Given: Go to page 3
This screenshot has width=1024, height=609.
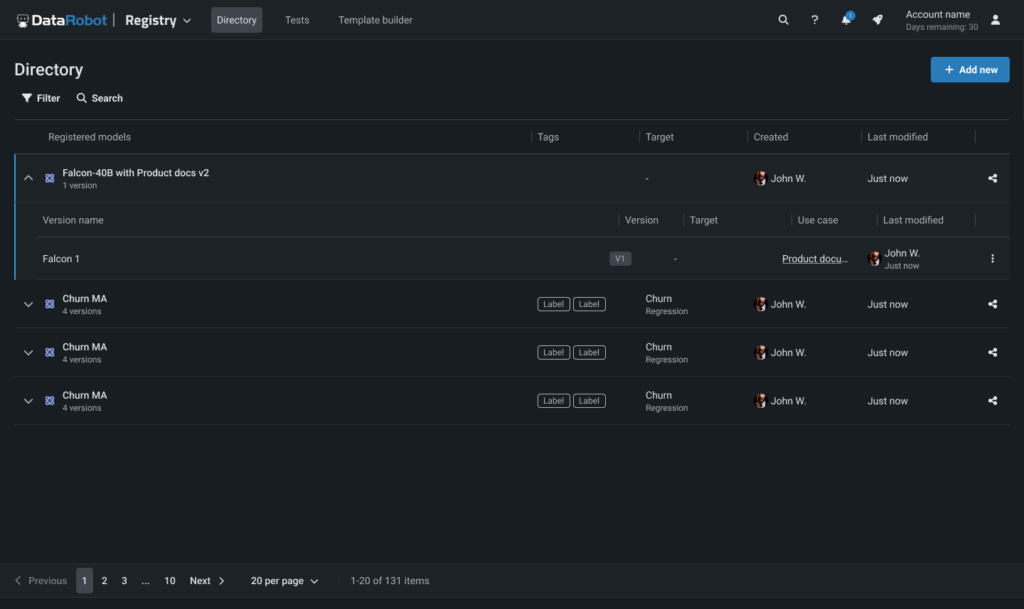Looking at the screenshot, I should 124,581.
